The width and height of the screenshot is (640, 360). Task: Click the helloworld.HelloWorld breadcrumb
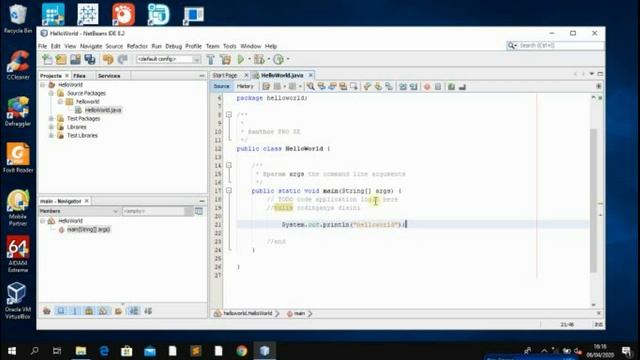click(248, 313)
